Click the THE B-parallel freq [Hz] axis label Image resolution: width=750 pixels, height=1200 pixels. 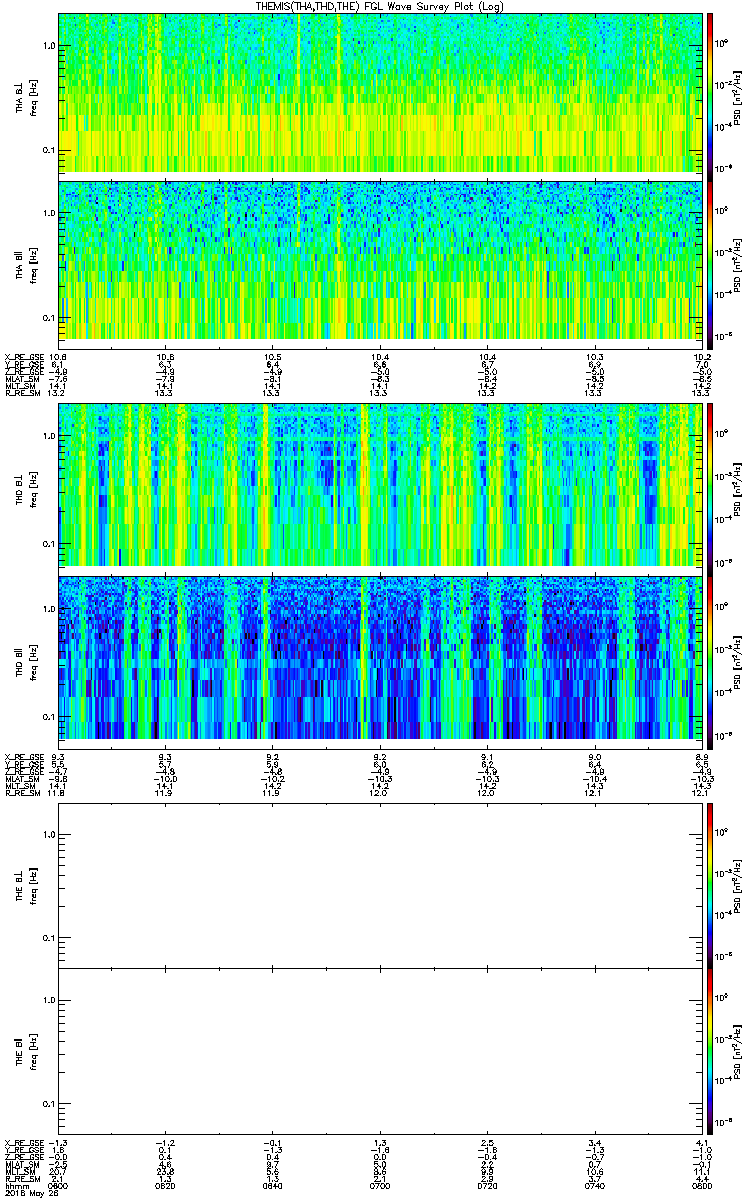[x=33, y=1051]
